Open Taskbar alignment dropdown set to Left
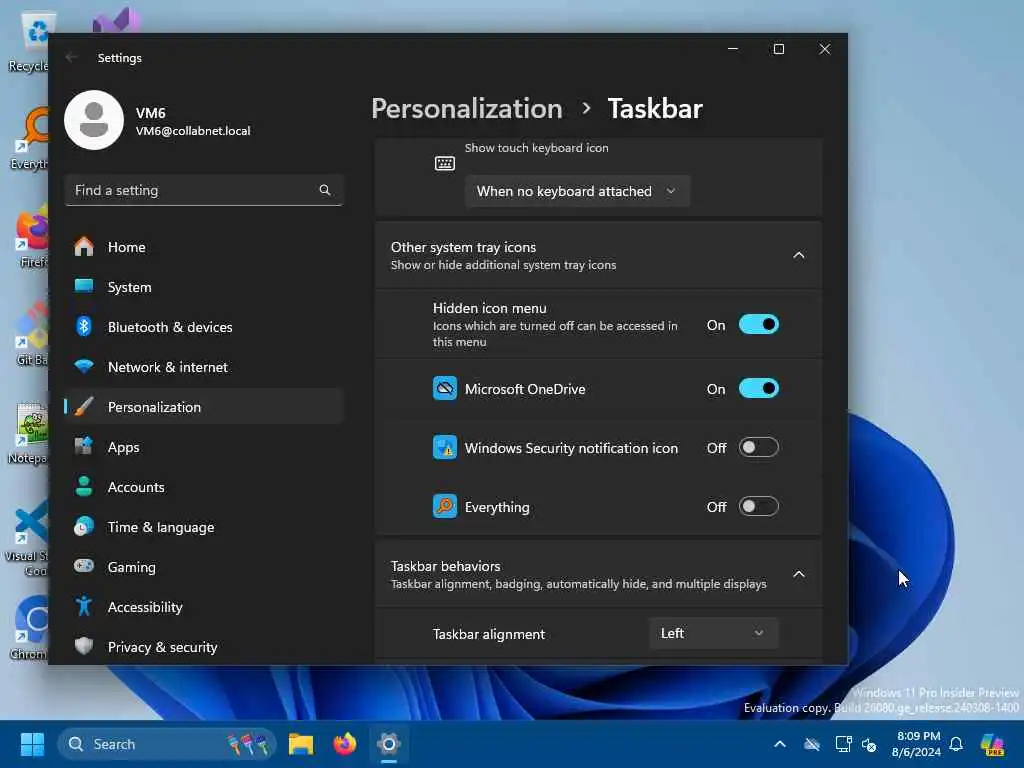Image resolution: width=1024 pixels, height=768 pixels. coord(713,633)
